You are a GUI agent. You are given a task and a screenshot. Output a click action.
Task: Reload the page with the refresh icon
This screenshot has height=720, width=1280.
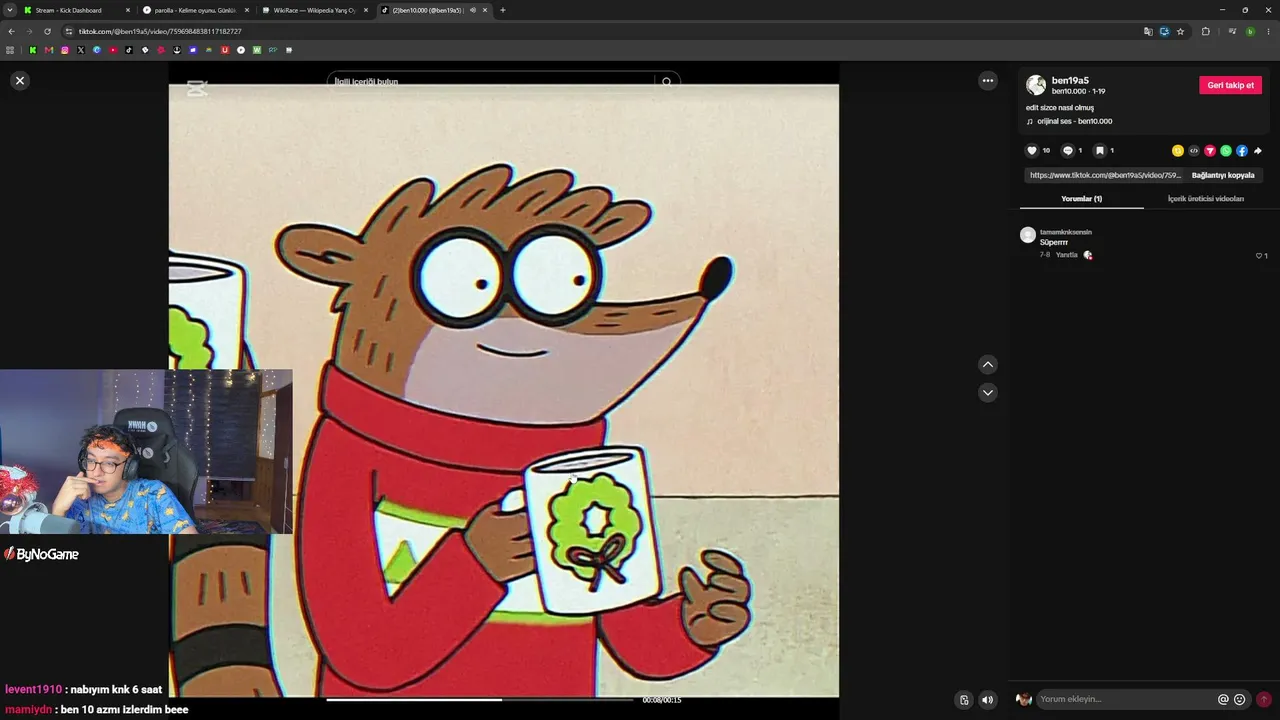(47, 31)
